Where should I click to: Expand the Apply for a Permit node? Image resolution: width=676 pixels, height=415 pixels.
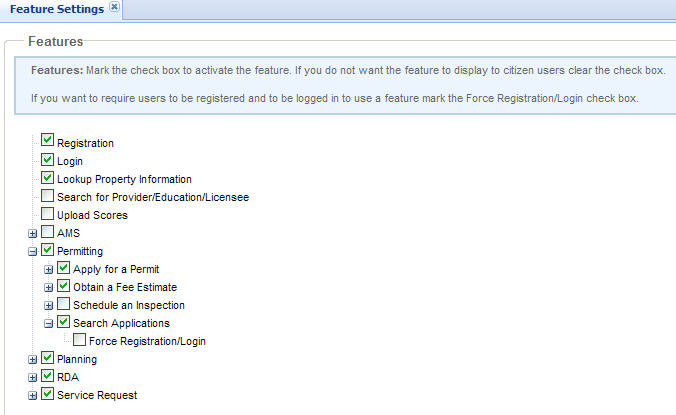pyautogui.click(x=49, y=269)
